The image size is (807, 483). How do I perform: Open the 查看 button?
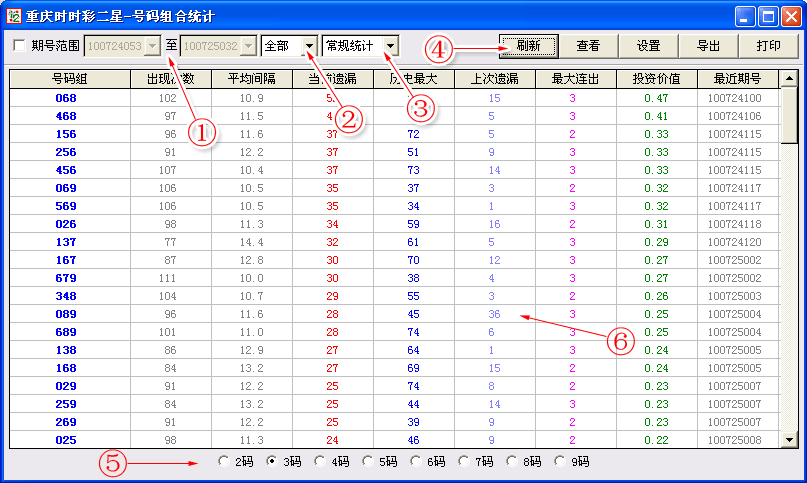(588, 46)
